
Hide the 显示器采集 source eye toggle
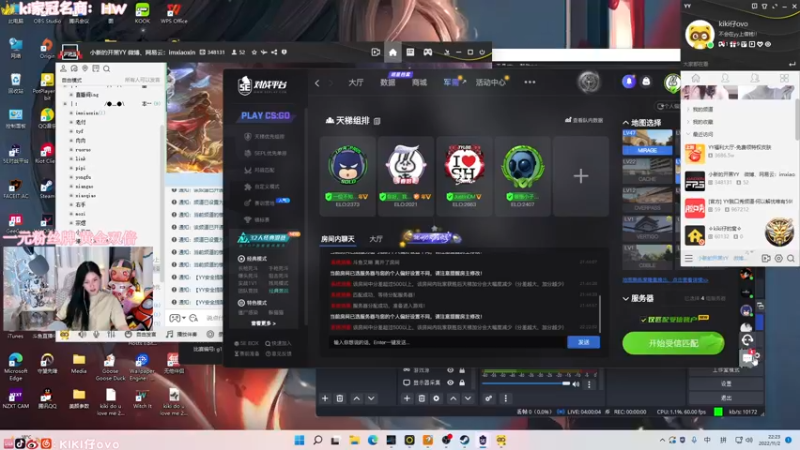click(451, 382)
